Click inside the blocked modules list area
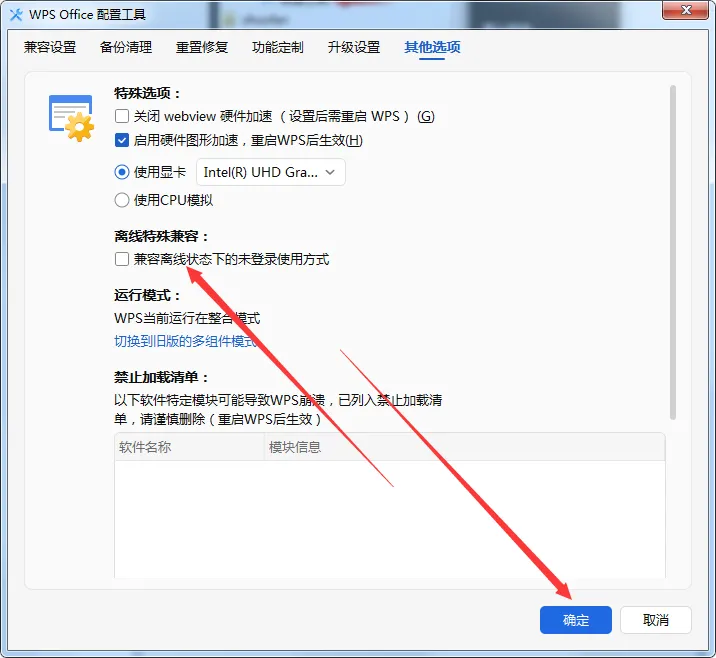 (390, 519)
